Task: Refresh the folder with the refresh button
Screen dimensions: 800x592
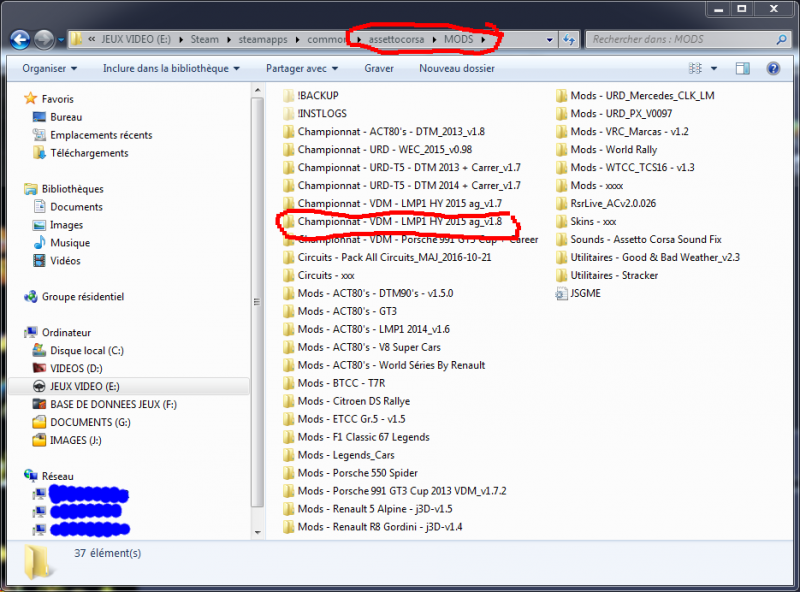Action: [x=569, y=39]
